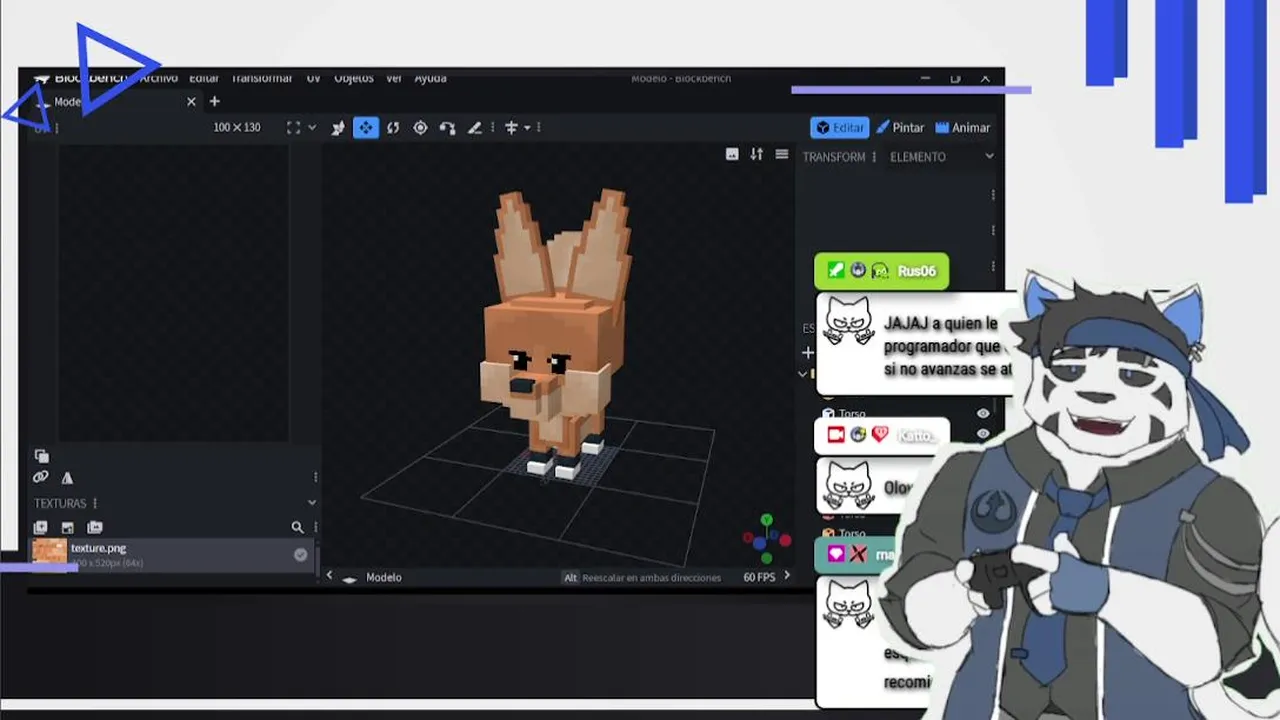This screenshot has width=1280, height=720.
Task: Click the mirror triangle icon in UV panel
Action: [67, 478]
